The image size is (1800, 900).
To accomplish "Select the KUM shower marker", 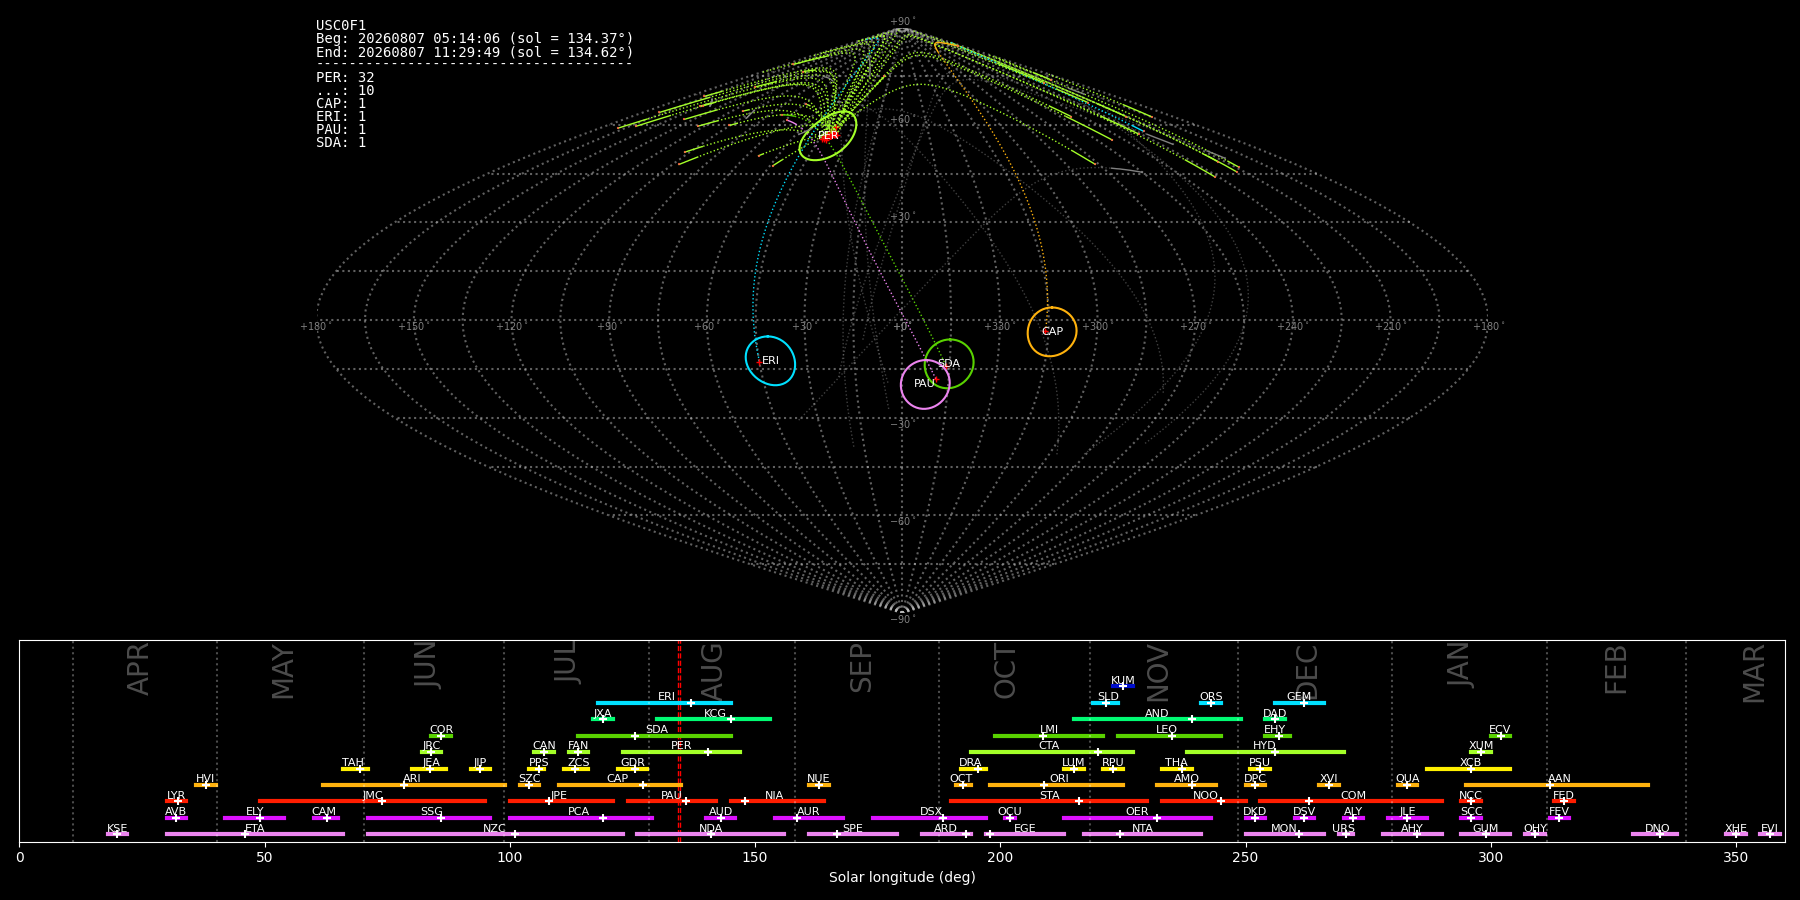I will tap(1123, 686).
